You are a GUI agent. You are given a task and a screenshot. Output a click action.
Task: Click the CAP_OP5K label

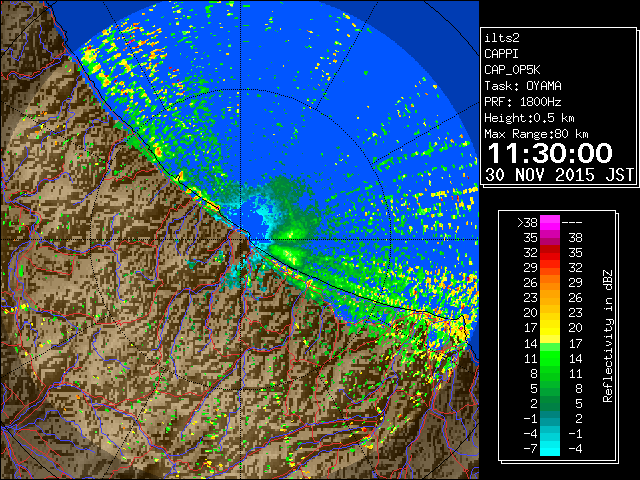point(512,70)
